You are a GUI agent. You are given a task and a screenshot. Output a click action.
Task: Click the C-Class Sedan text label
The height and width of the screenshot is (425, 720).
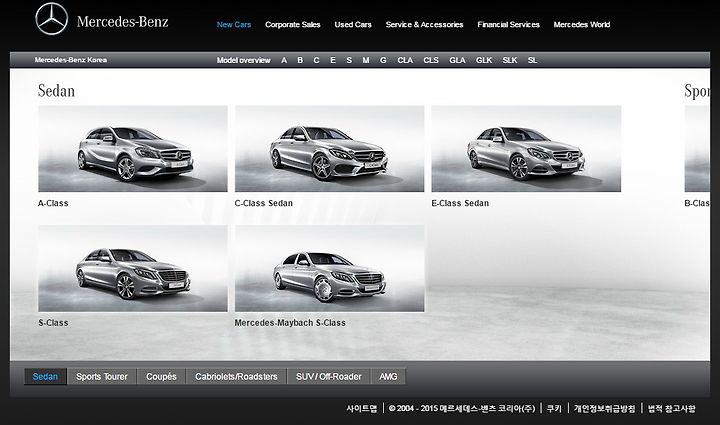[264, 203]
